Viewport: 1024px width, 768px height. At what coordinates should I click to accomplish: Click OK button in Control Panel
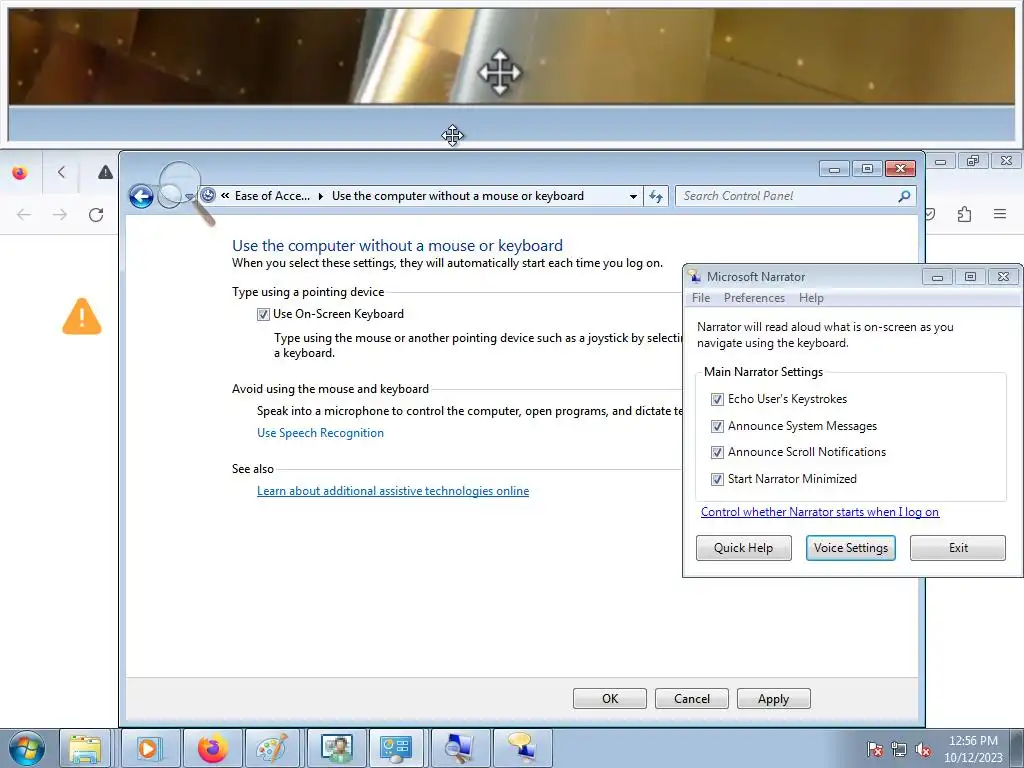click(x=610, y=699)
